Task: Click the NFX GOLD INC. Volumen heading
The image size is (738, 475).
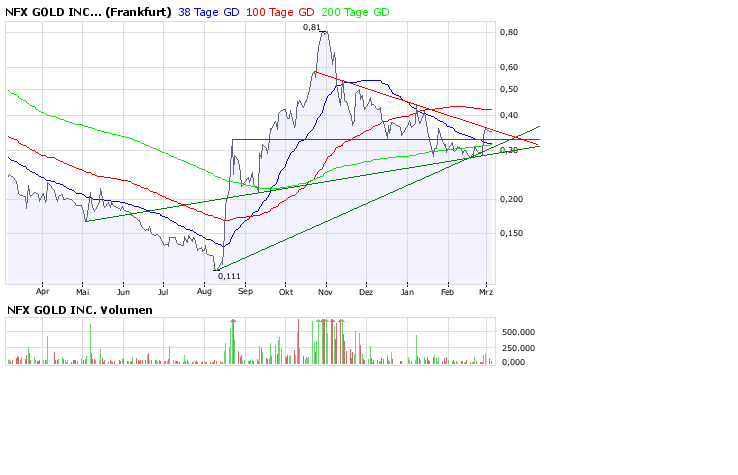Action: (80, 310)
